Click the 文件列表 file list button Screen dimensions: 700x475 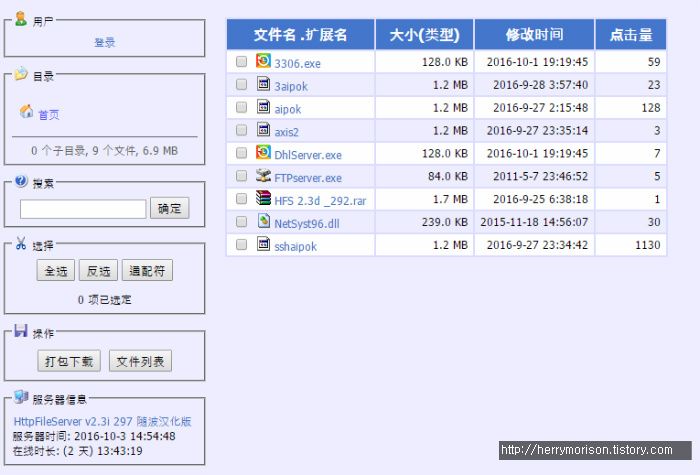click(140, 361)
